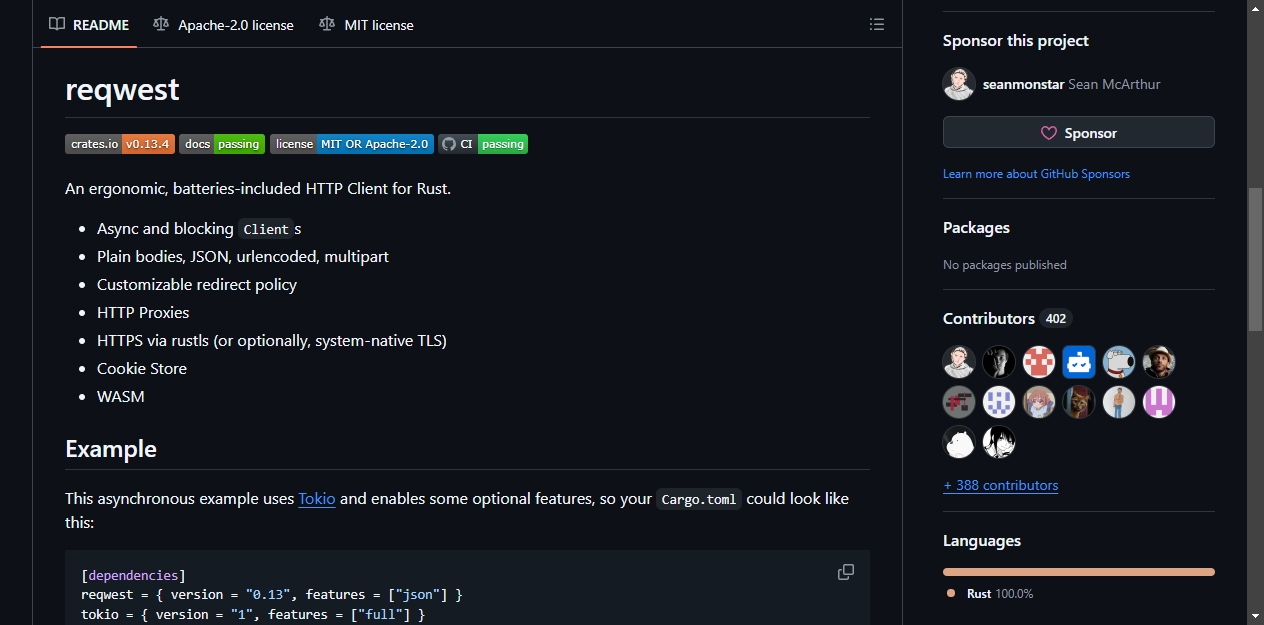Click the 'Sponsor this project' heading
Image resolution: width=1264 pixels, height=625 pixels.
[x=1016, y=41]
